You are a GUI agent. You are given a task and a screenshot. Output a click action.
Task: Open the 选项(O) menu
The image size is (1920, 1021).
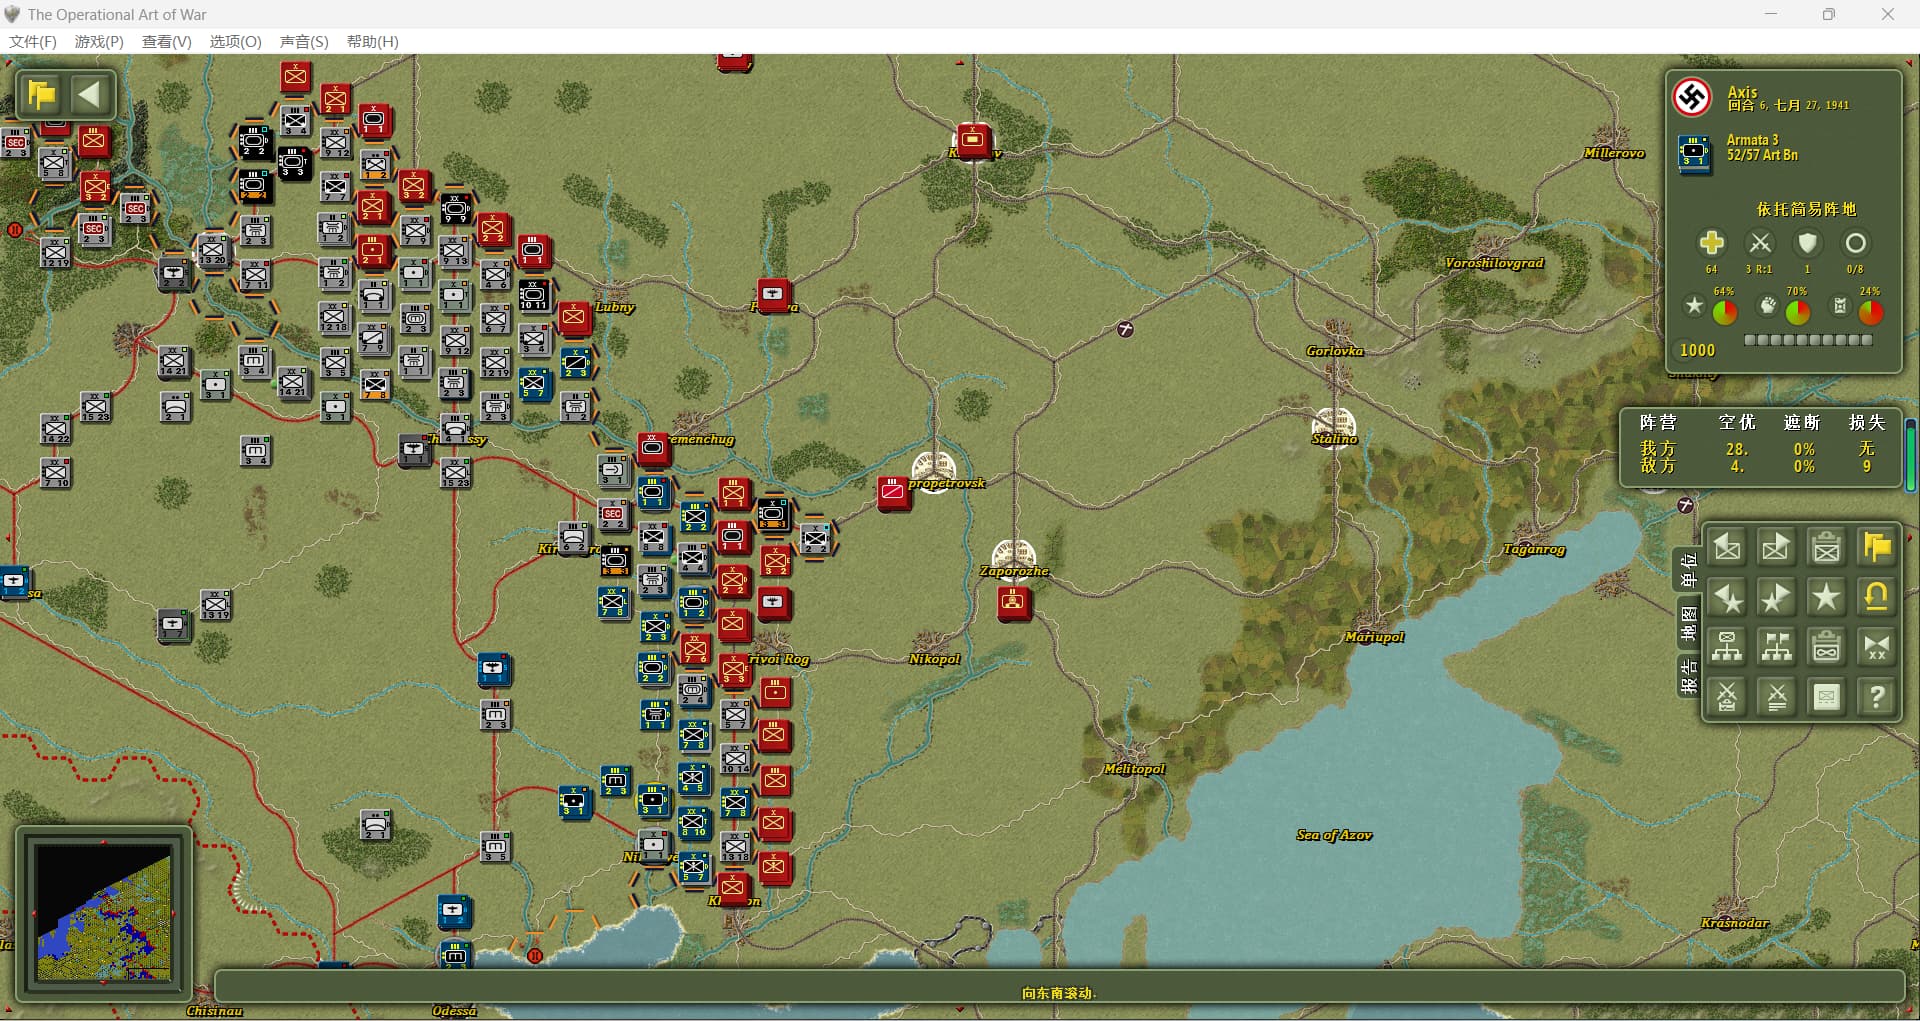point(235,41)
